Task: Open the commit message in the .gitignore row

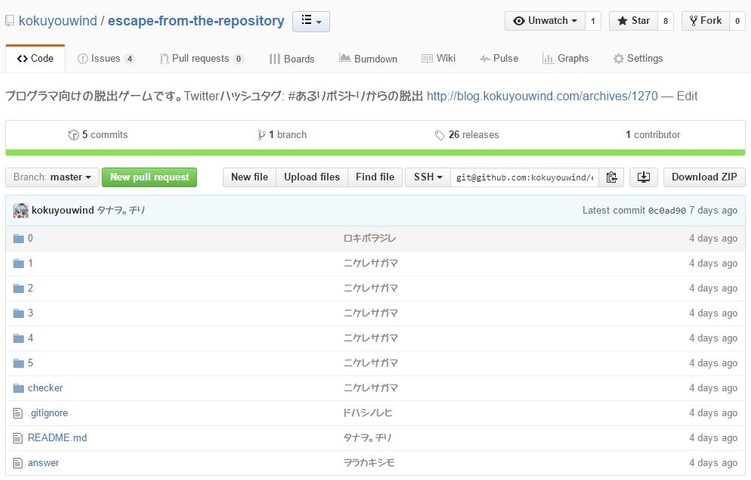Action: tap(367, 412)
